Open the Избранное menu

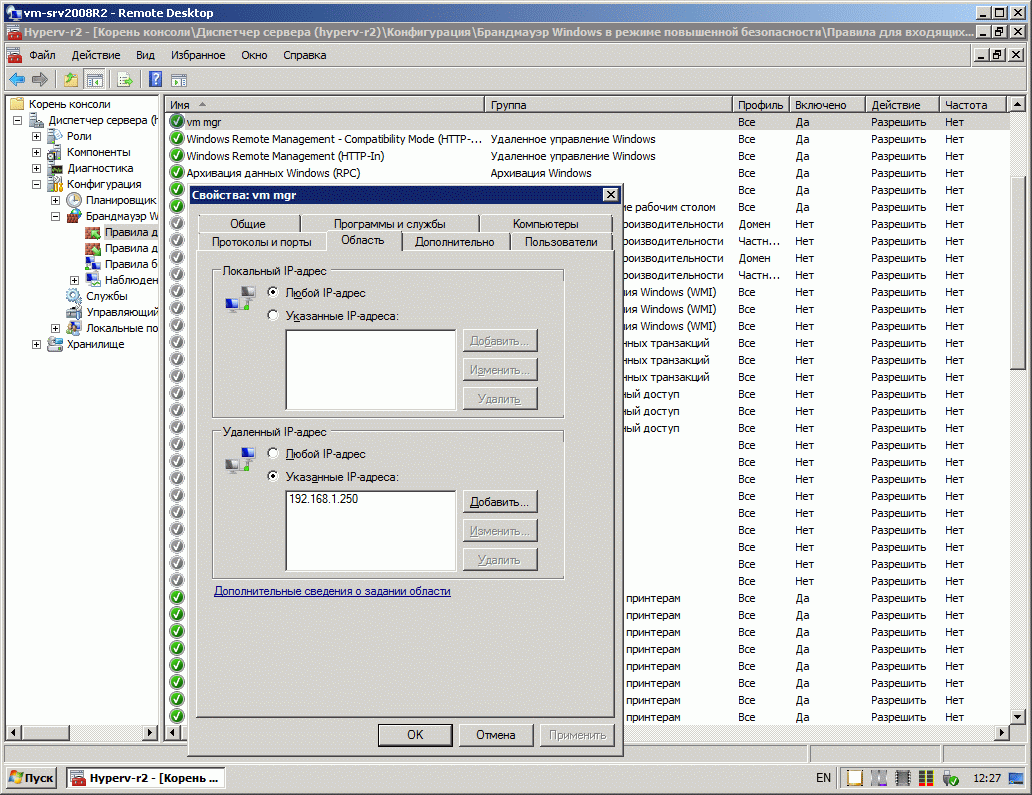(198, 55)
